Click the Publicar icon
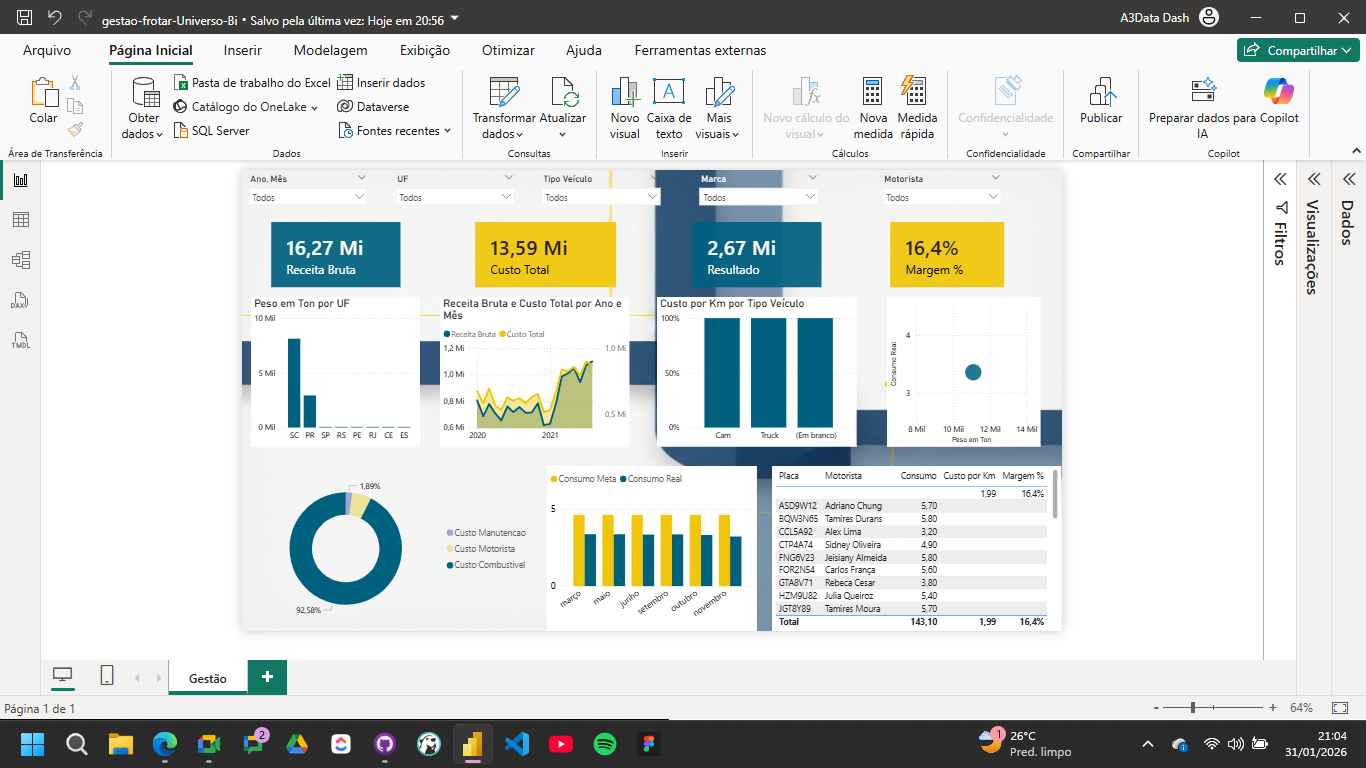Image resolution: width=1366 pixels, height=768 pixels. point(1101,94)
